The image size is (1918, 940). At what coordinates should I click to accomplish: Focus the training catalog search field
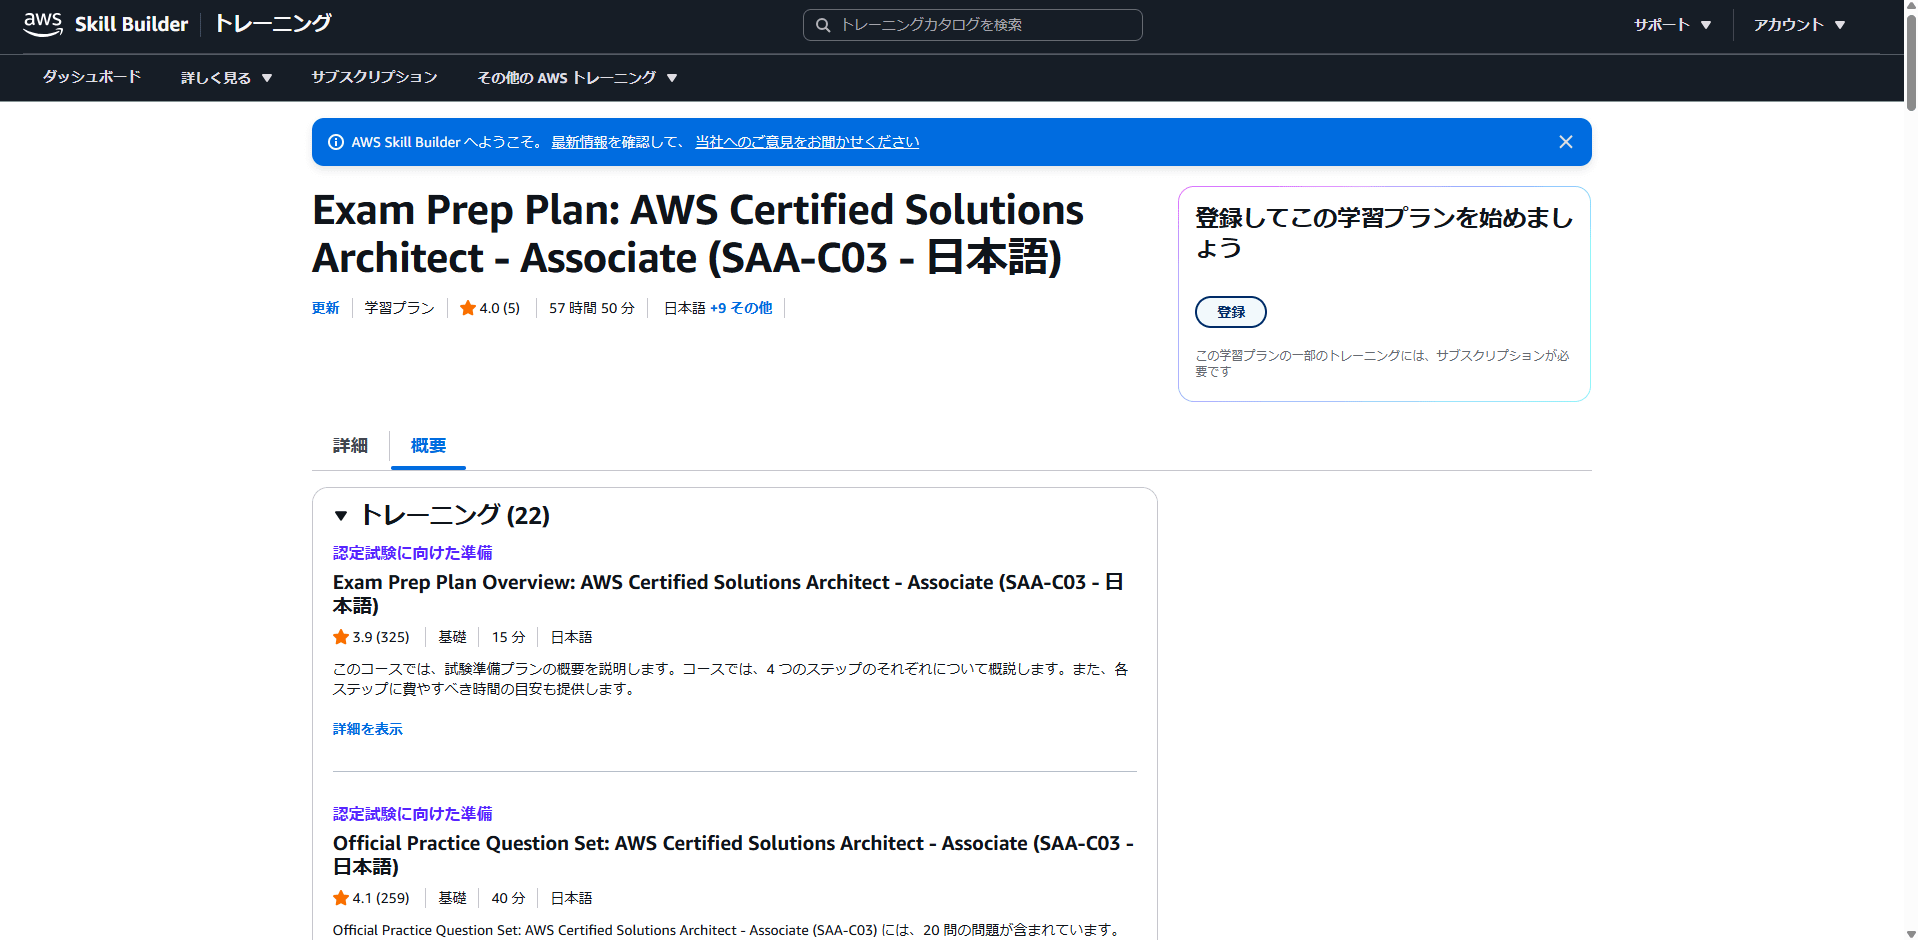(985, 25)
